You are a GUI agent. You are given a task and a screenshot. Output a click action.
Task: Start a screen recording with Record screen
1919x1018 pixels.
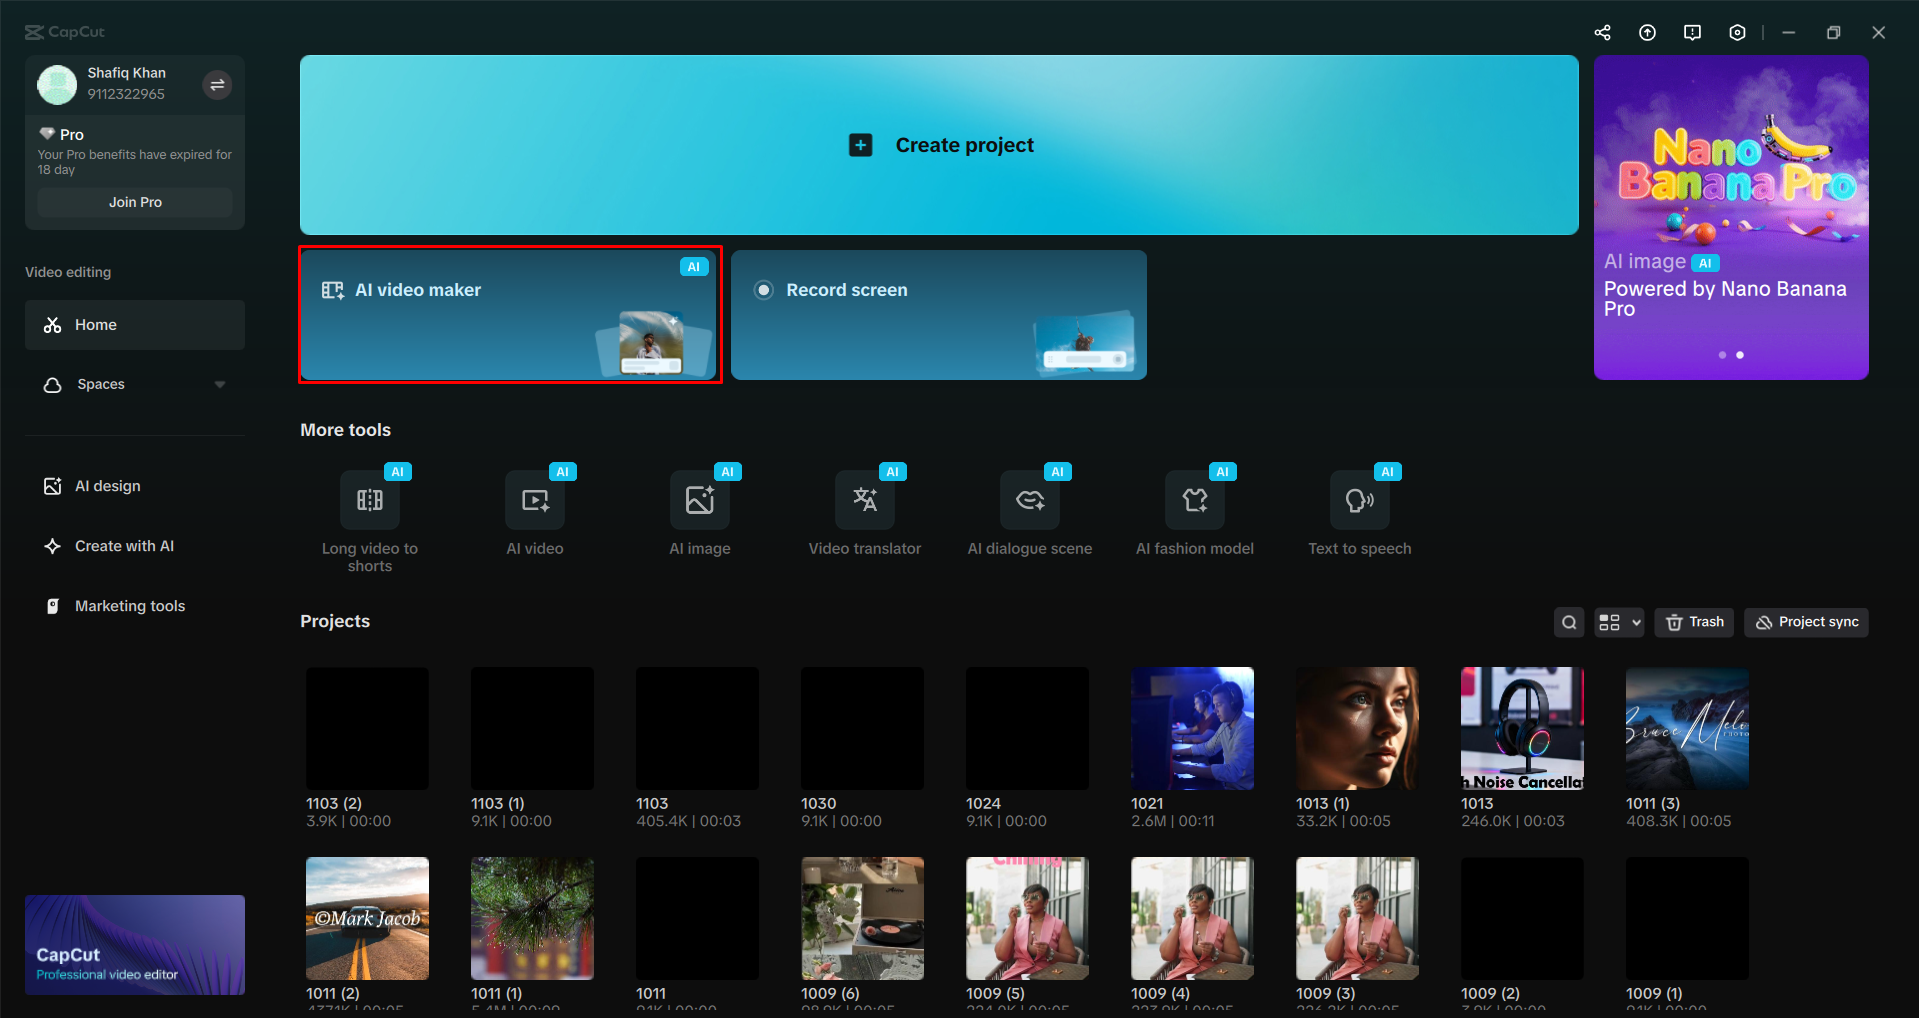[938, 314]
